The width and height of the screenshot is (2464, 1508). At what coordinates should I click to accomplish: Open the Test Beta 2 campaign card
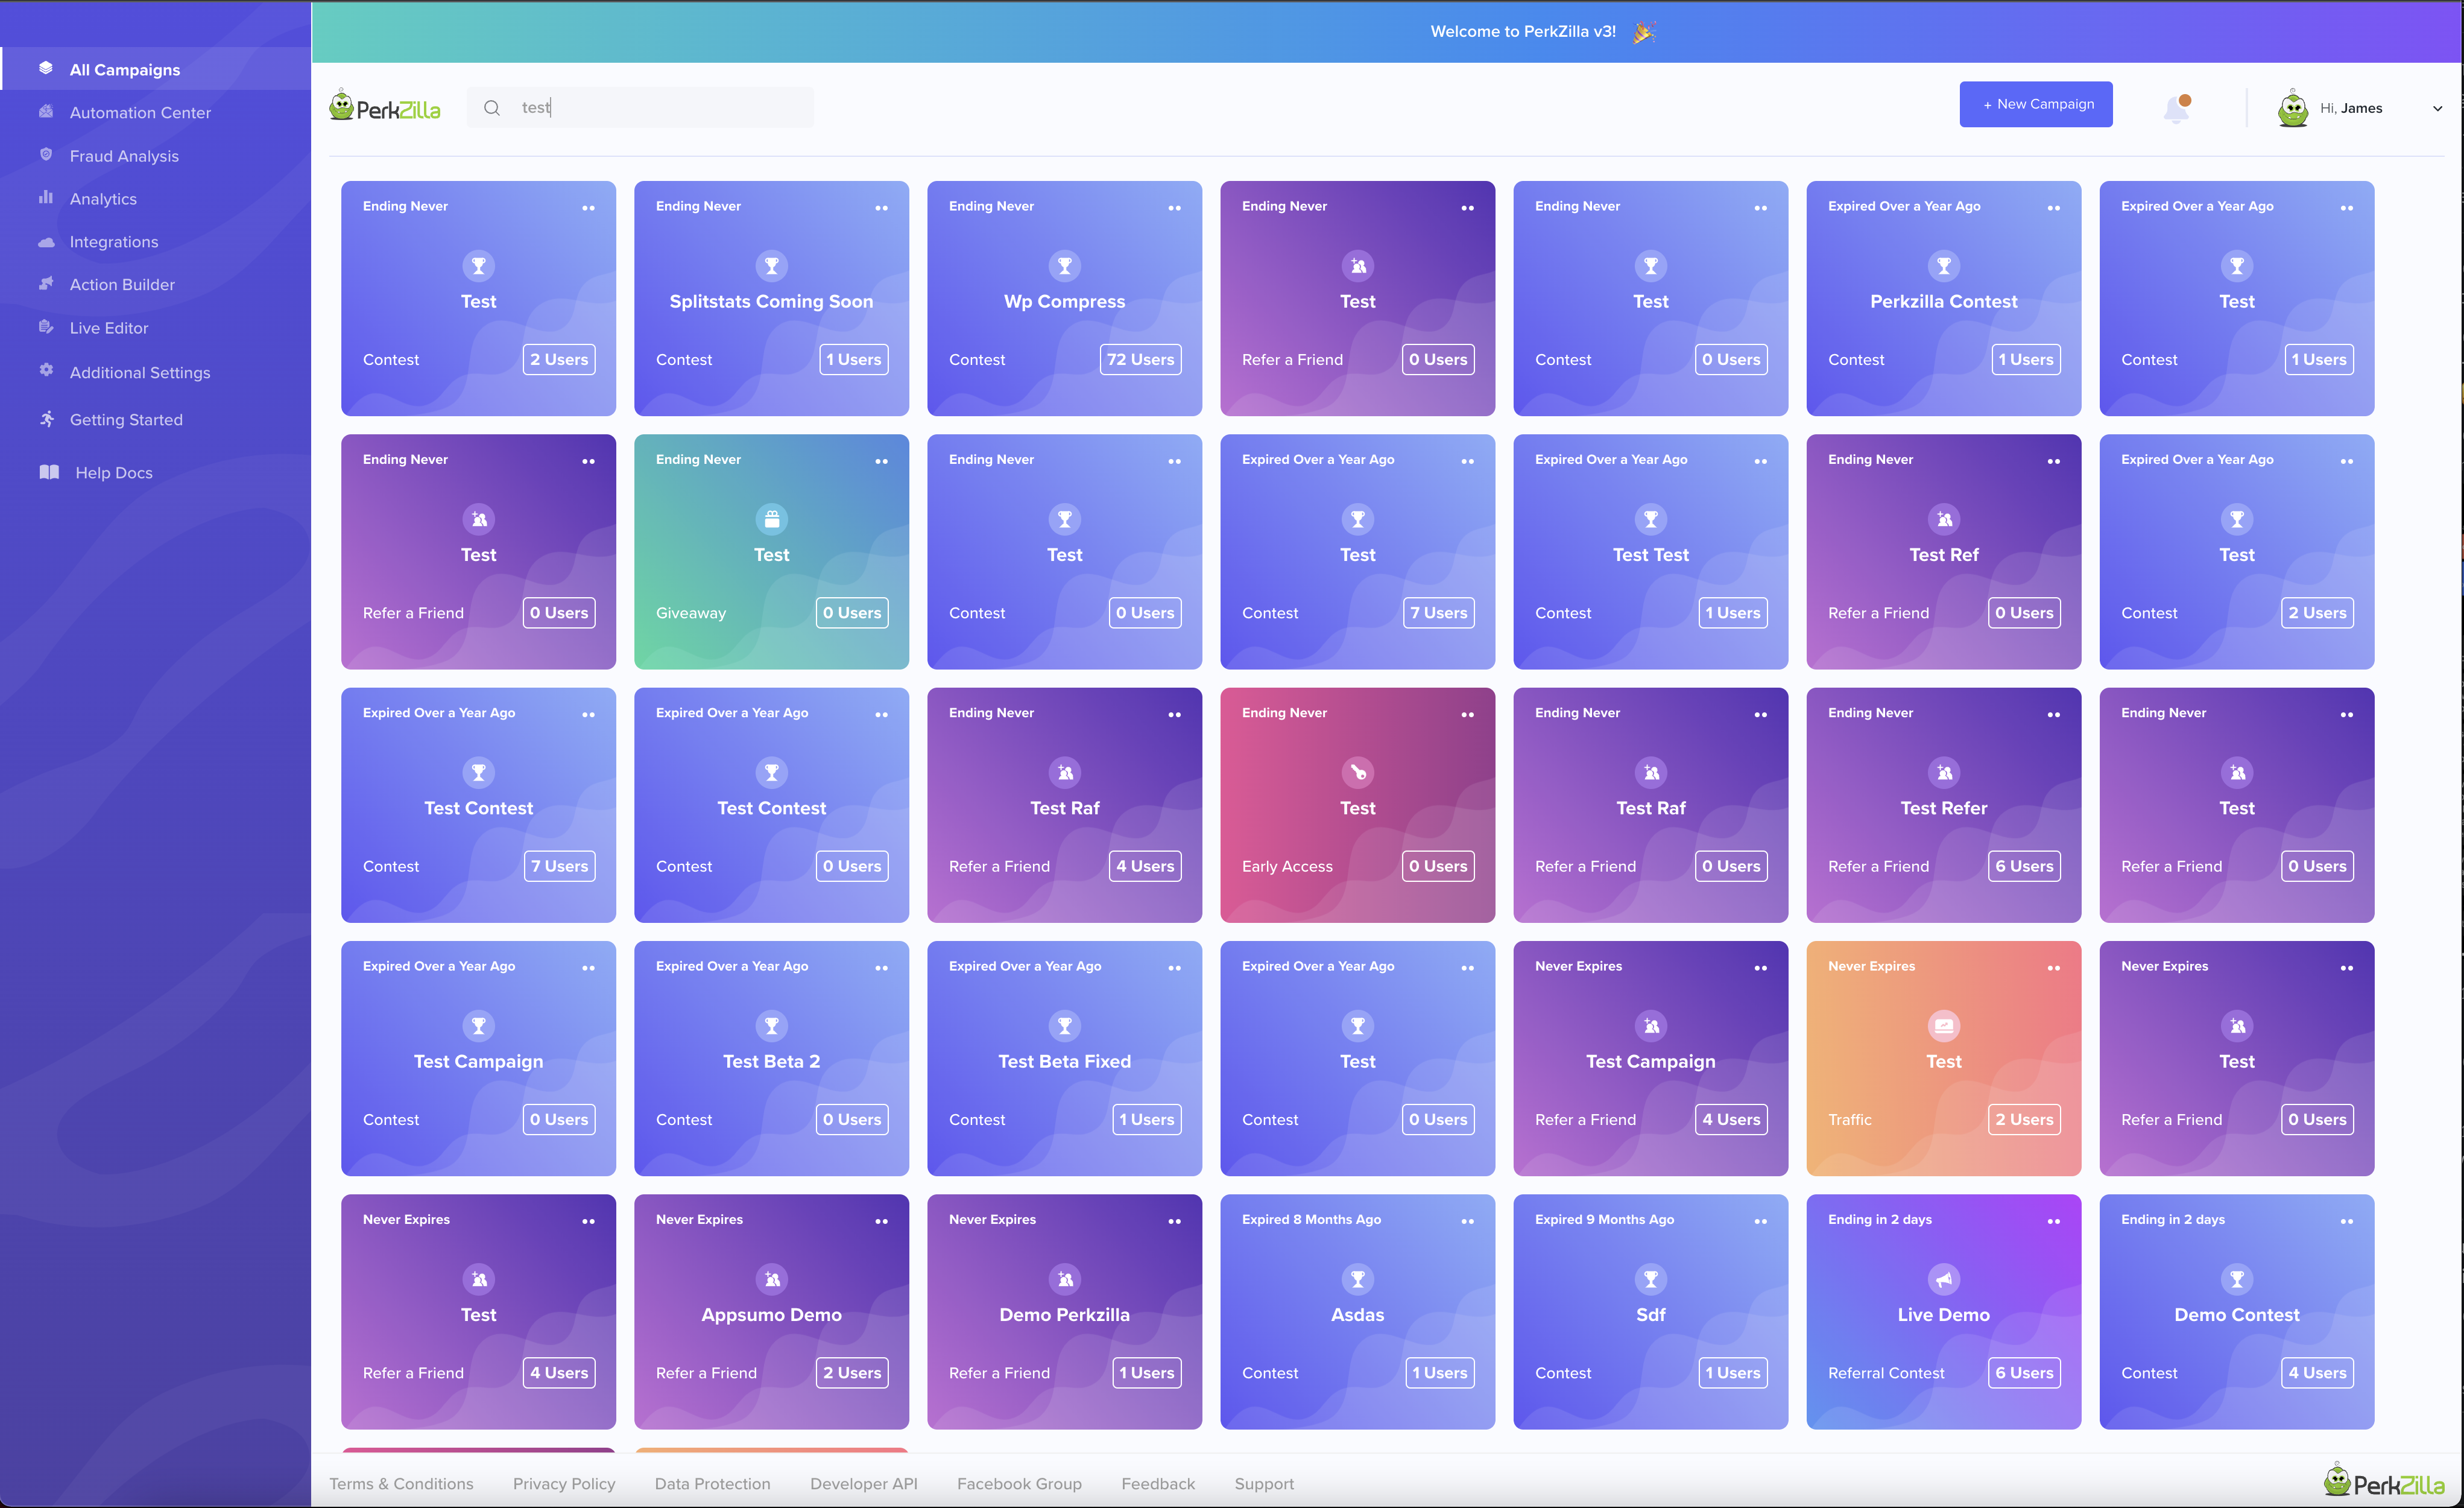point(771,1058)
